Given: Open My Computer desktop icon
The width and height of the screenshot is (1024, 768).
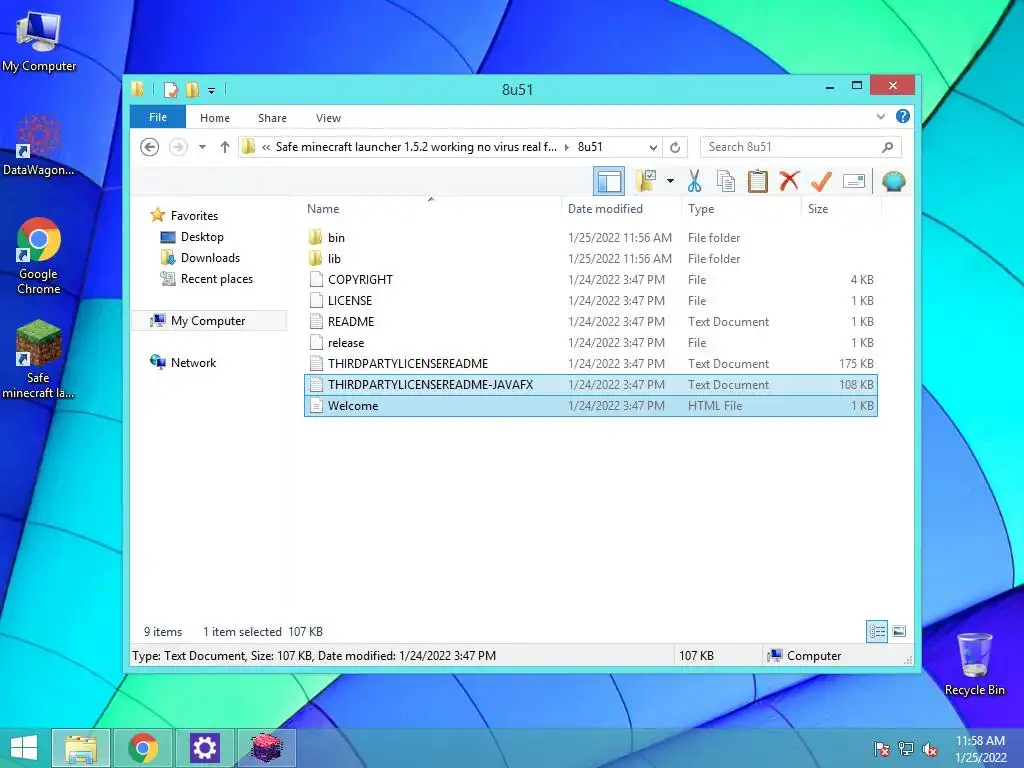Looking at the screenshot, I should point(39,41).
